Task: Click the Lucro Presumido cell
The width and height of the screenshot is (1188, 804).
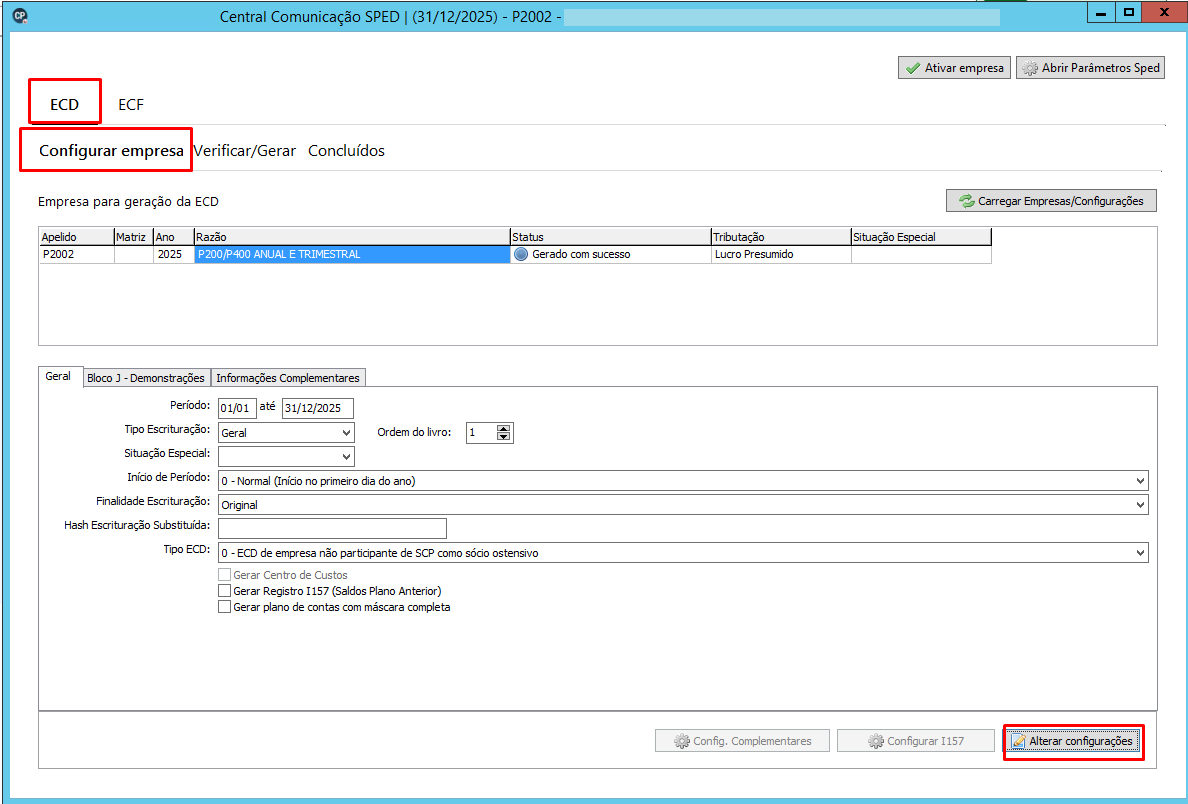Action: (781, 255)
